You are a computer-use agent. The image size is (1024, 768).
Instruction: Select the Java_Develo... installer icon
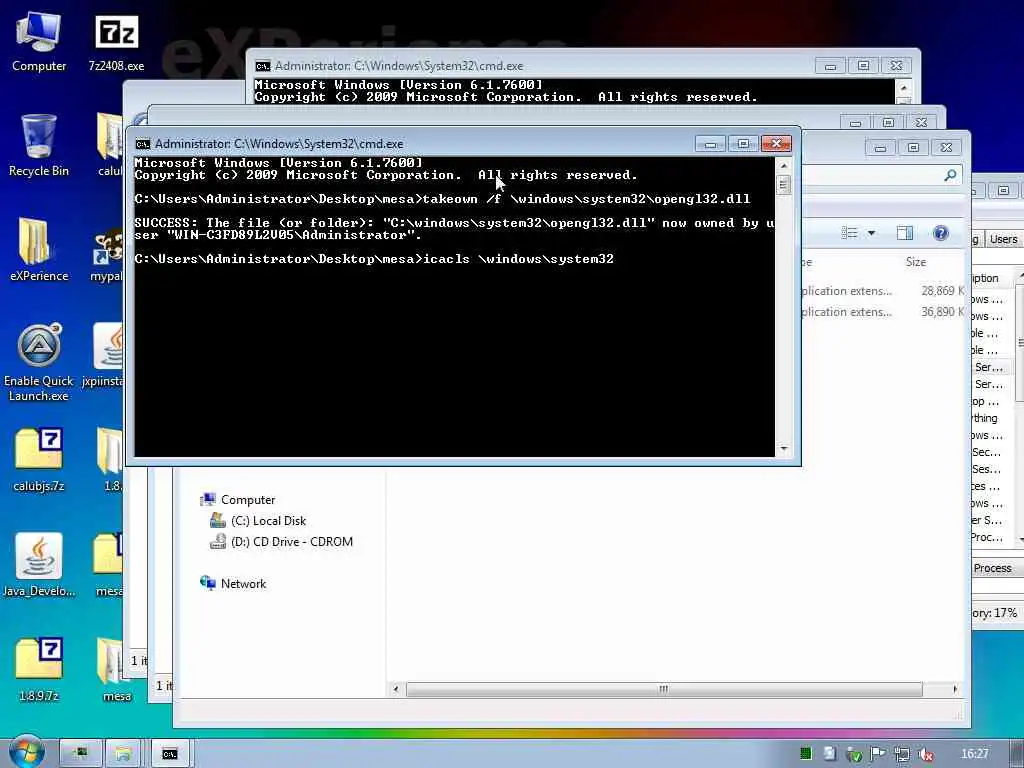coord(39,566)
